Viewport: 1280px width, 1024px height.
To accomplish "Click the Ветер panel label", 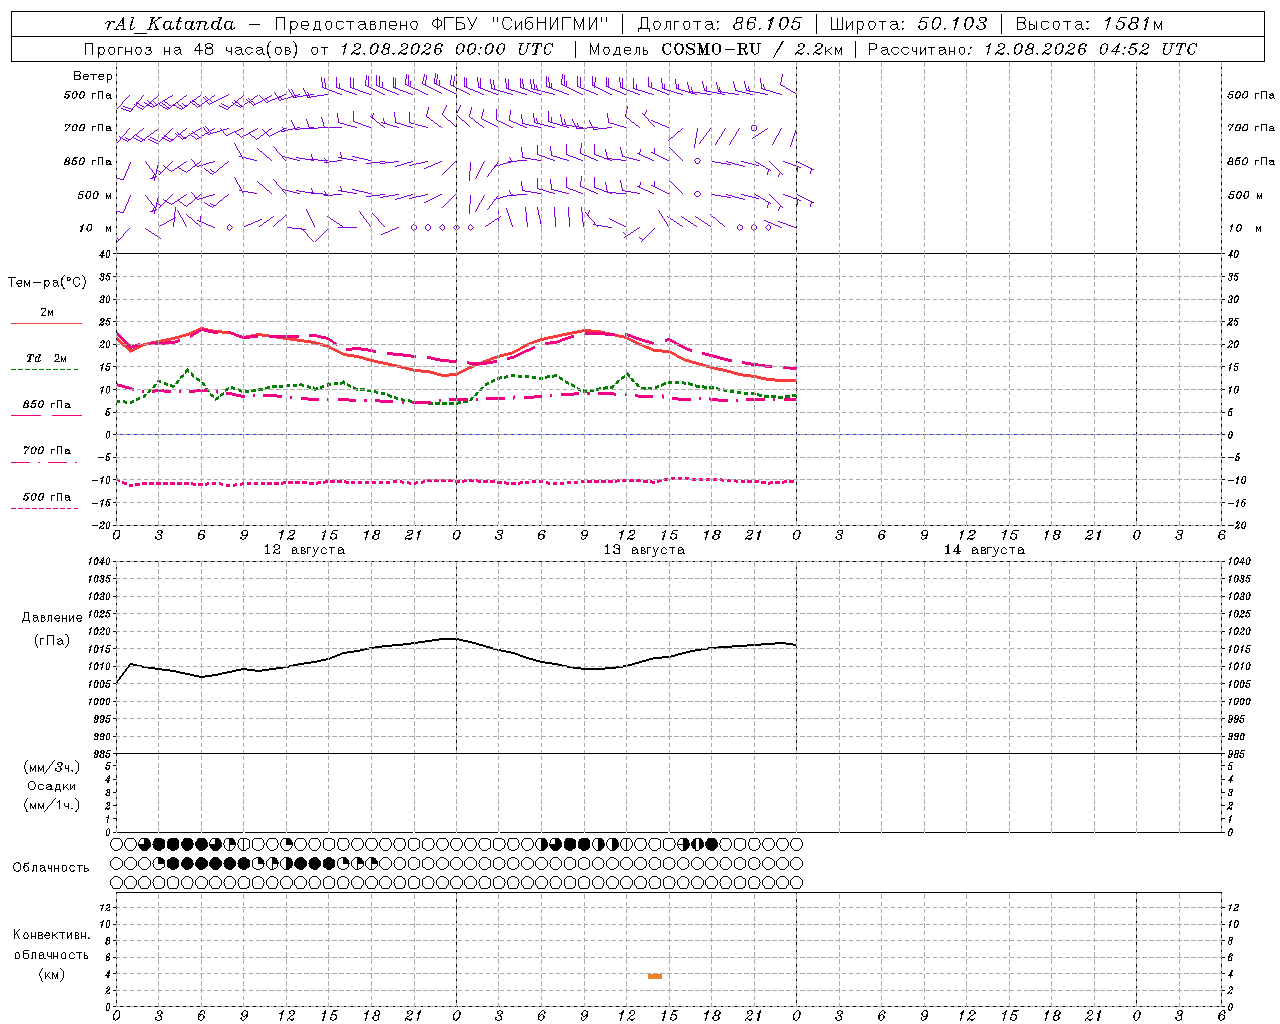I will (x=93, y=76).
